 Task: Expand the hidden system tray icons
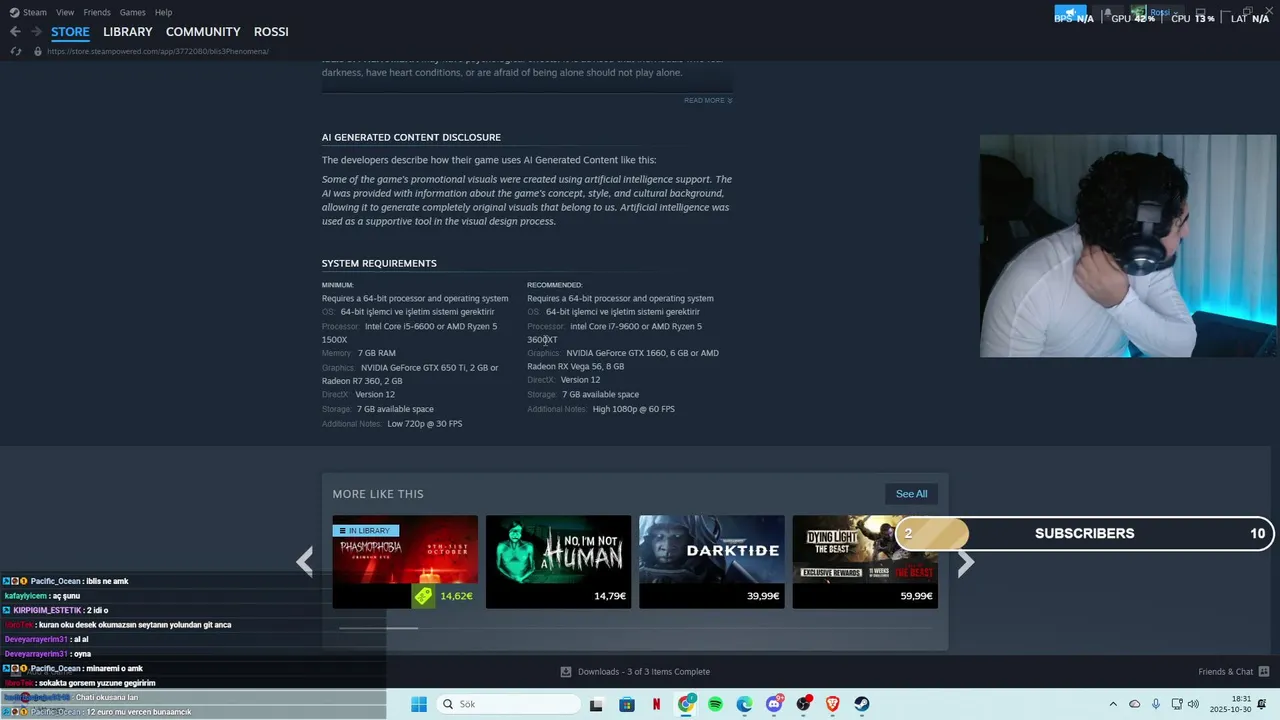1113,704
